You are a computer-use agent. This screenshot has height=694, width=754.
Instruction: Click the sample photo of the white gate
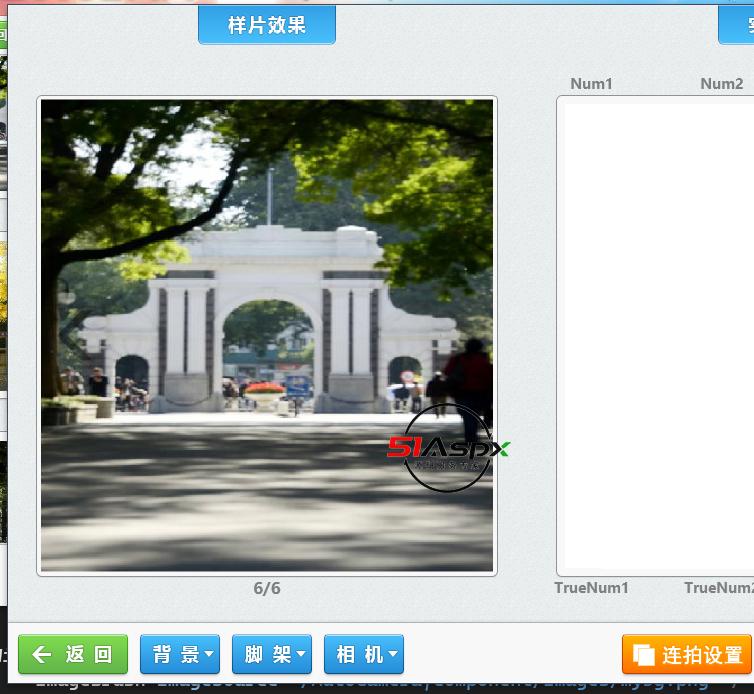pos(267,335)
